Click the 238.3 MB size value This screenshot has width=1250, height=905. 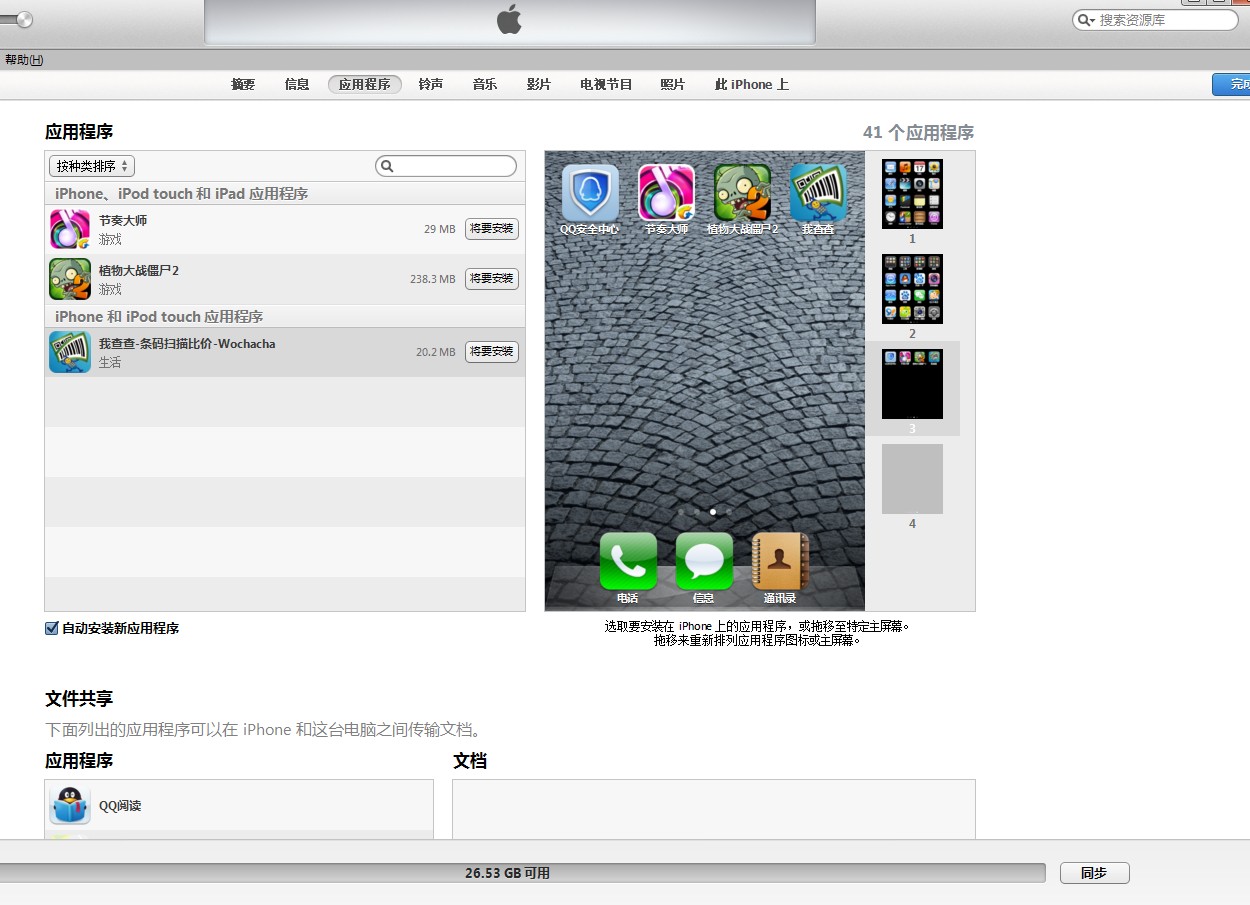(433, 279)
